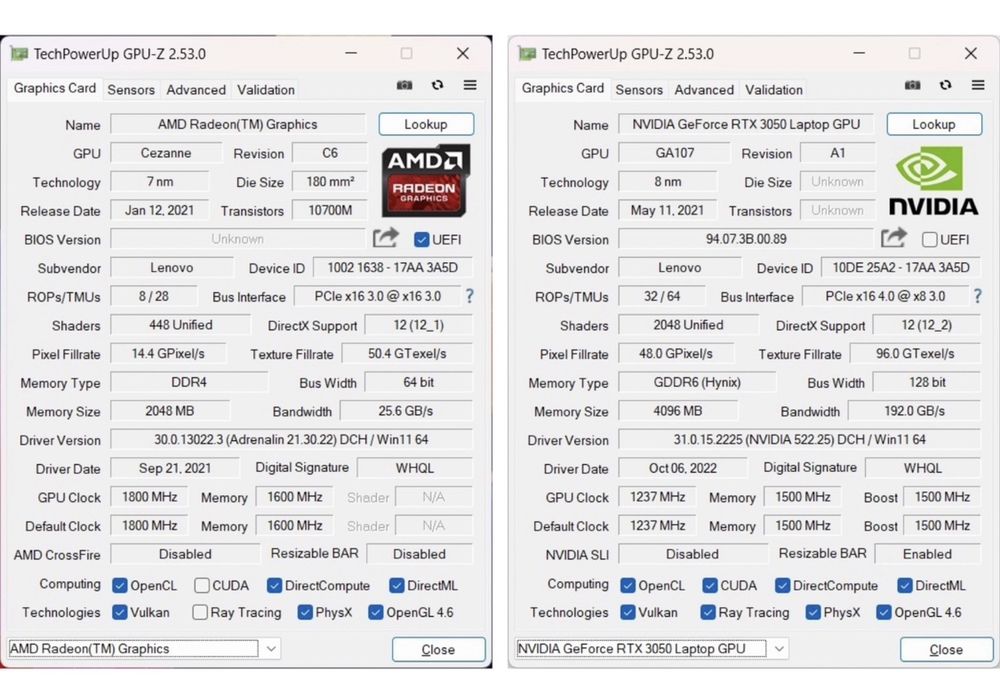Click Name field showing NVIDIA GeForce RTX 3050
This screenshot has width=1000, height=696.
click(746, 124)
